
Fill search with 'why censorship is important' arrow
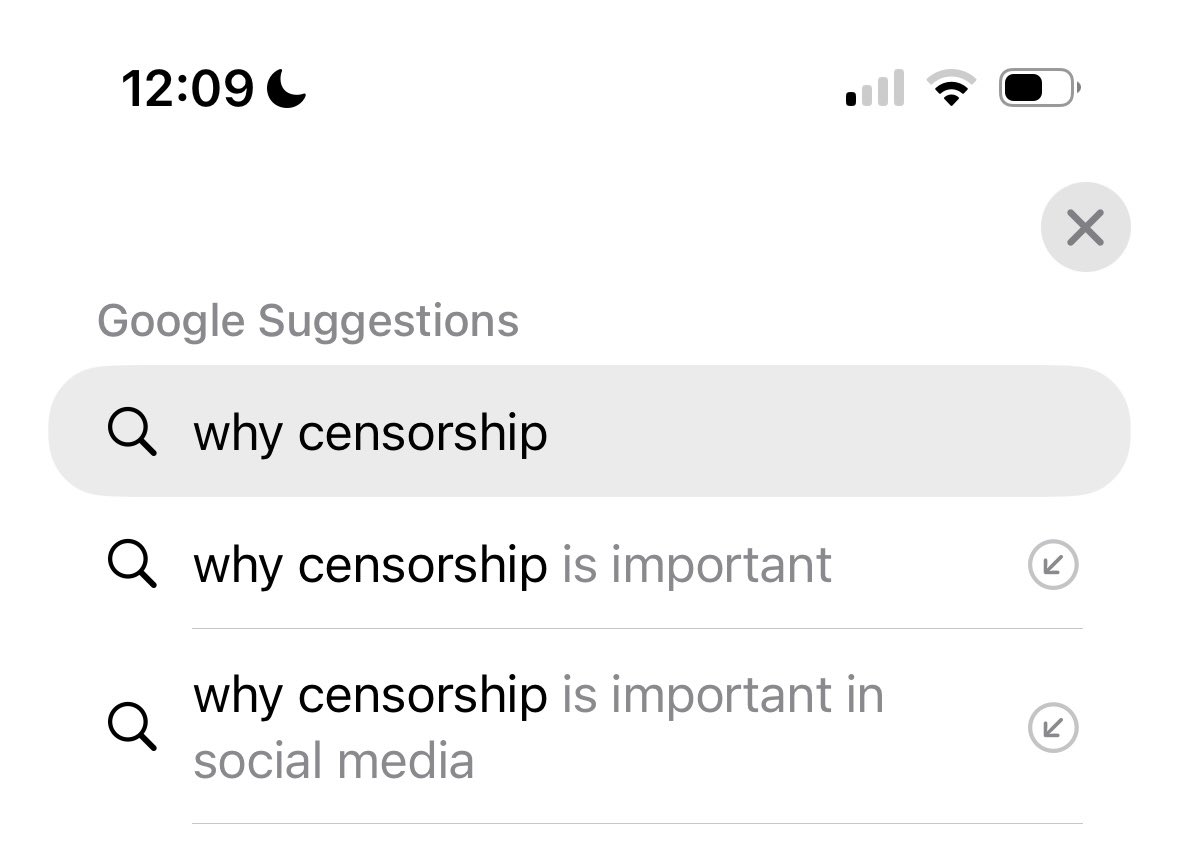click(x=1053, y=566)
